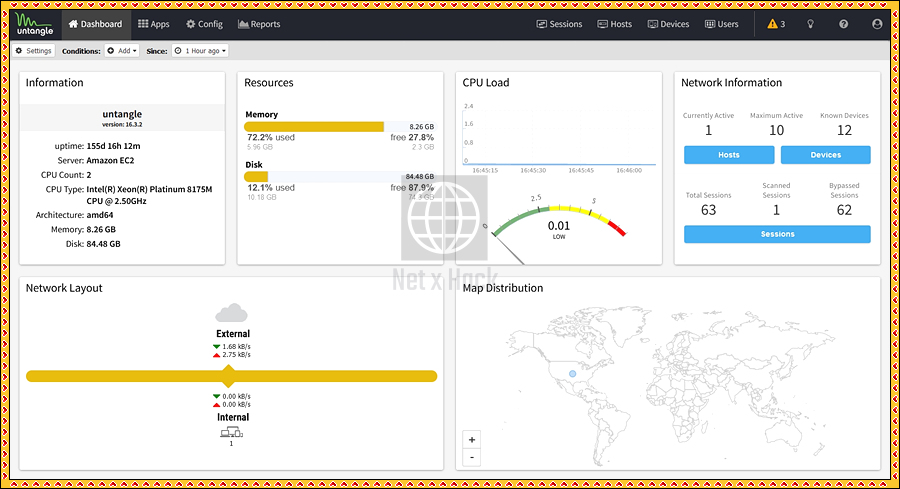900x489 pixels.
Task: Zoom in on the map
Action: click(x=472, y=440)
